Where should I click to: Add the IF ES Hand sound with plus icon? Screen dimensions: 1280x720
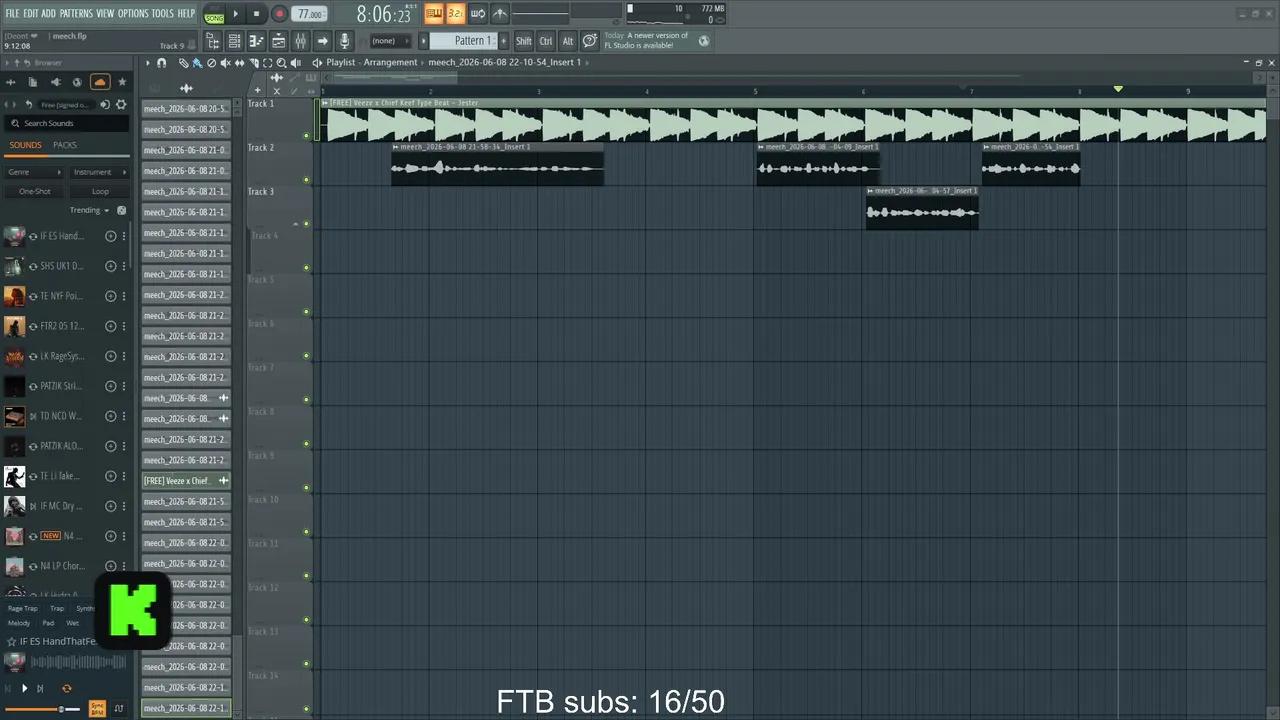tap(110, 236)
